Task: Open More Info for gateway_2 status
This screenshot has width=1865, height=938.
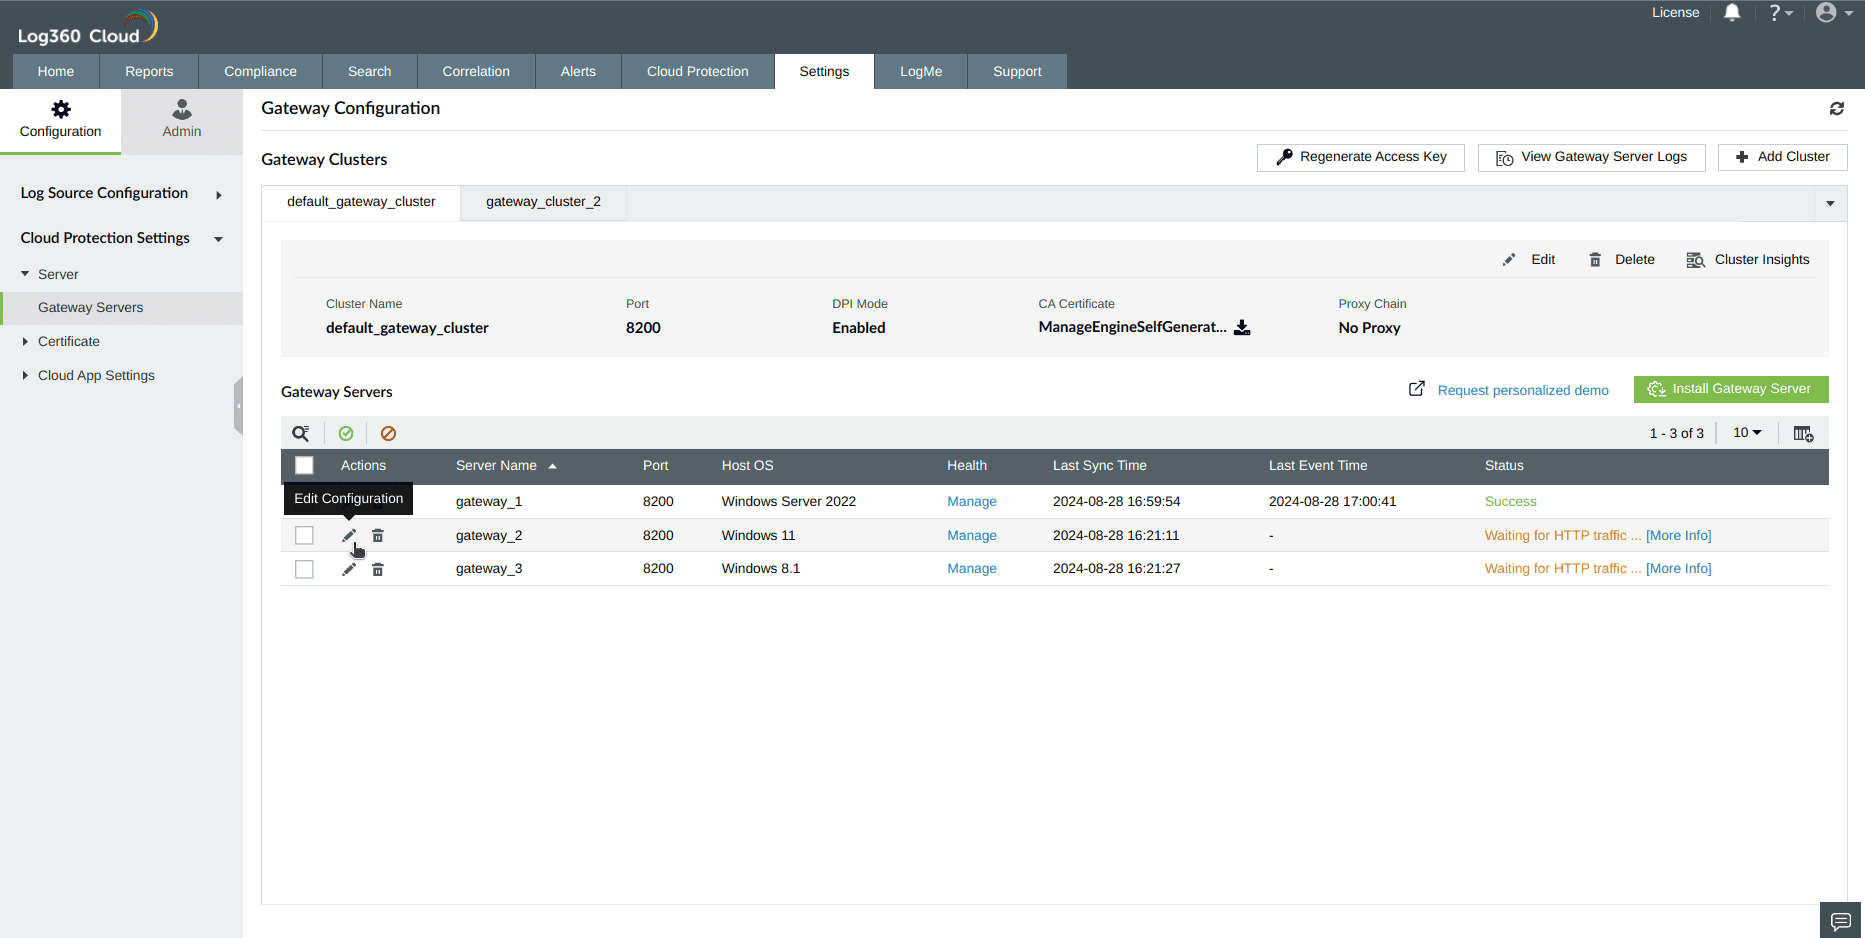Action: (1678, 535)
